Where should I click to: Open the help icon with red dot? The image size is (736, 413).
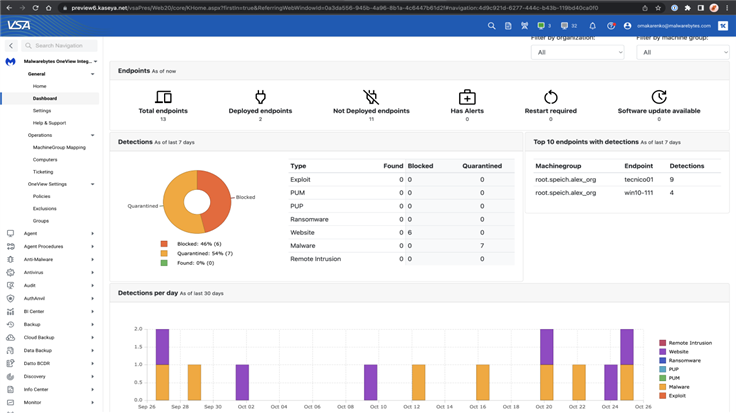611,26
